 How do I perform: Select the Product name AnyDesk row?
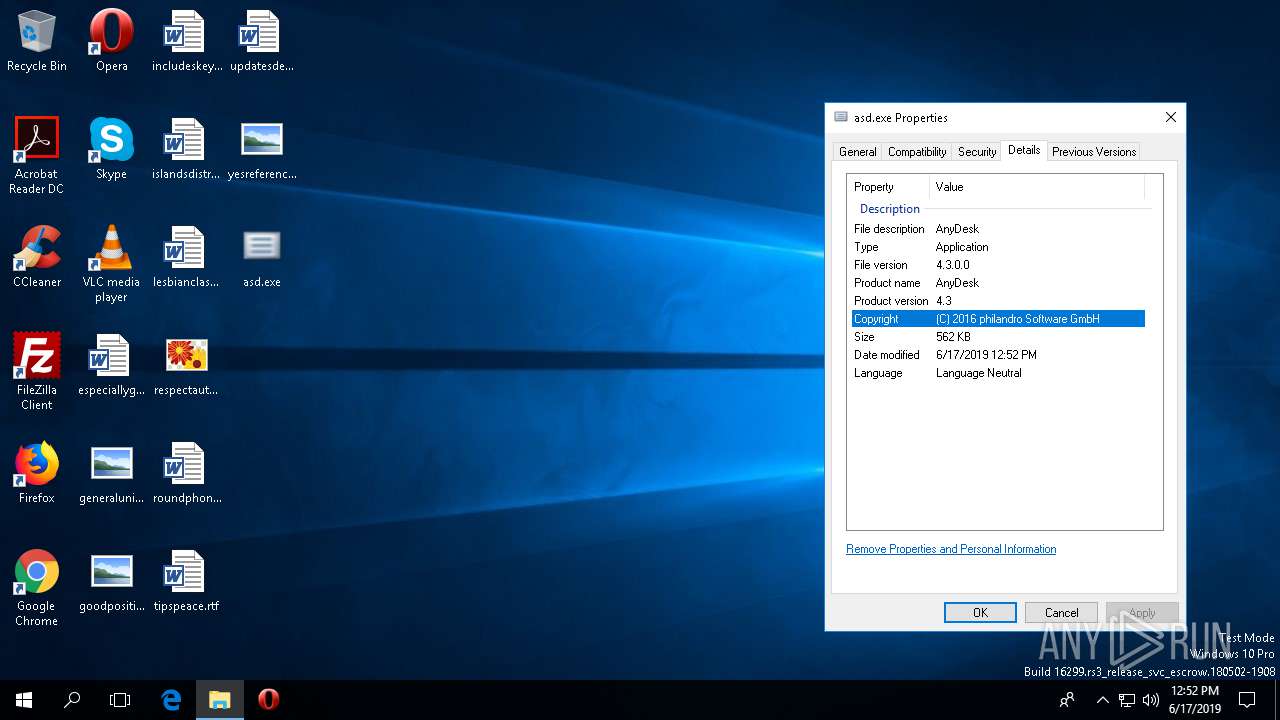pyautogui.click(x=998, y=283)
